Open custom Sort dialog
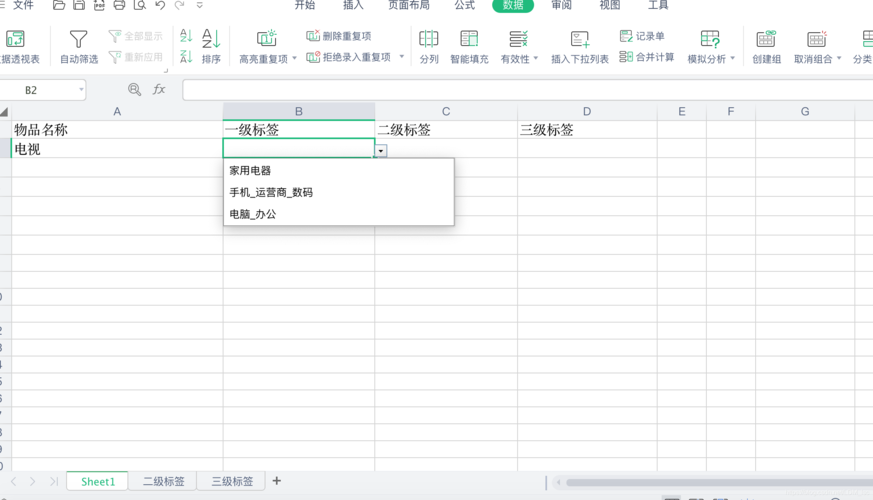 pos(211,46)
